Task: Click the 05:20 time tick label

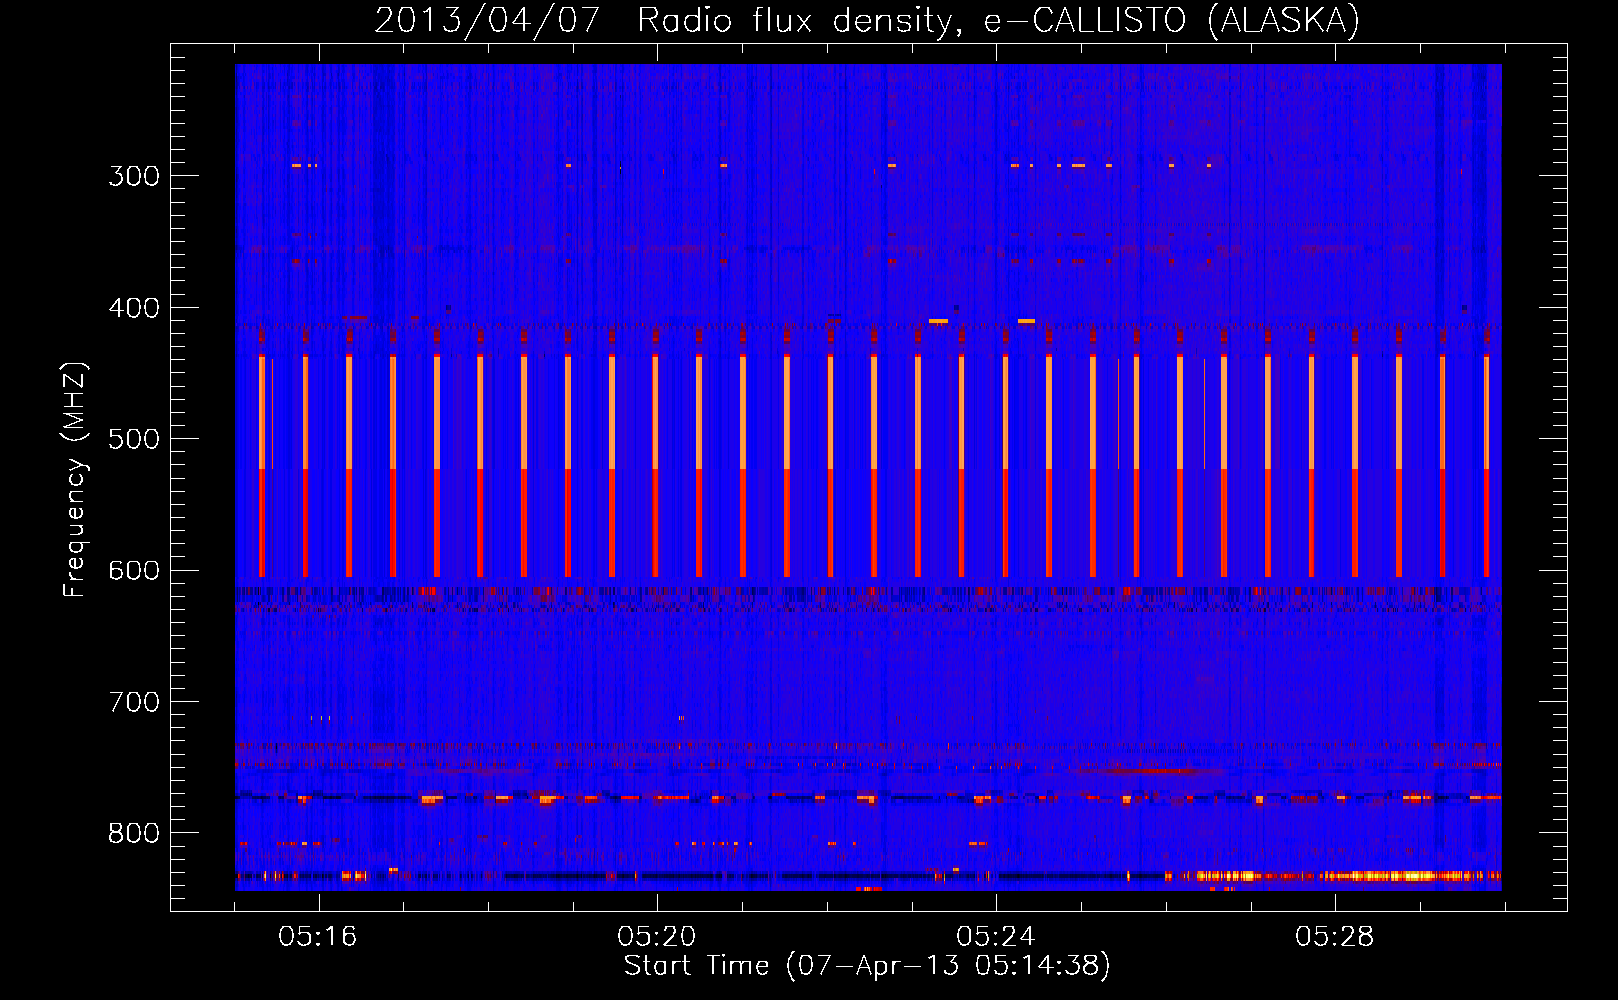Action: point(656,937)
